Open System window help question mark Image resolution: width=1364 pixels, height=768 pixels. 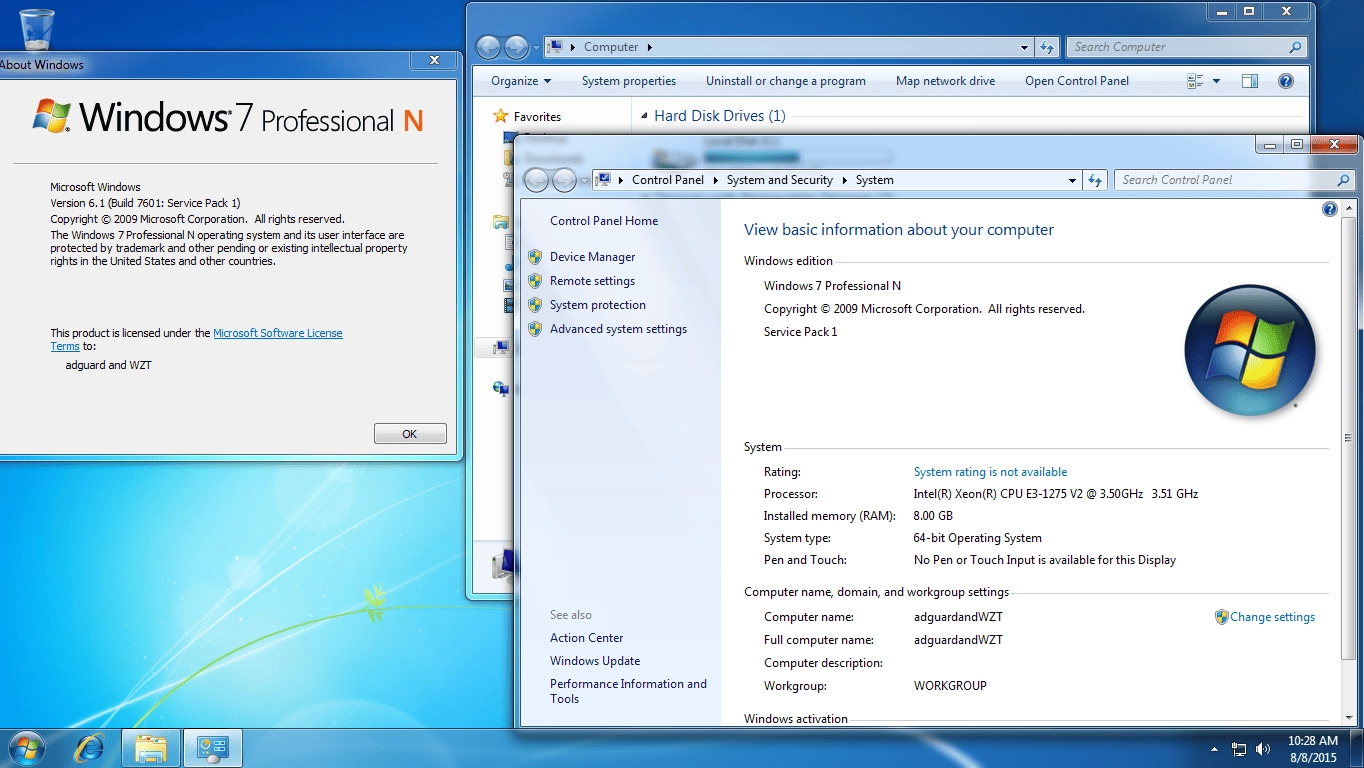pyautogui.click(x=1330, y=209)
